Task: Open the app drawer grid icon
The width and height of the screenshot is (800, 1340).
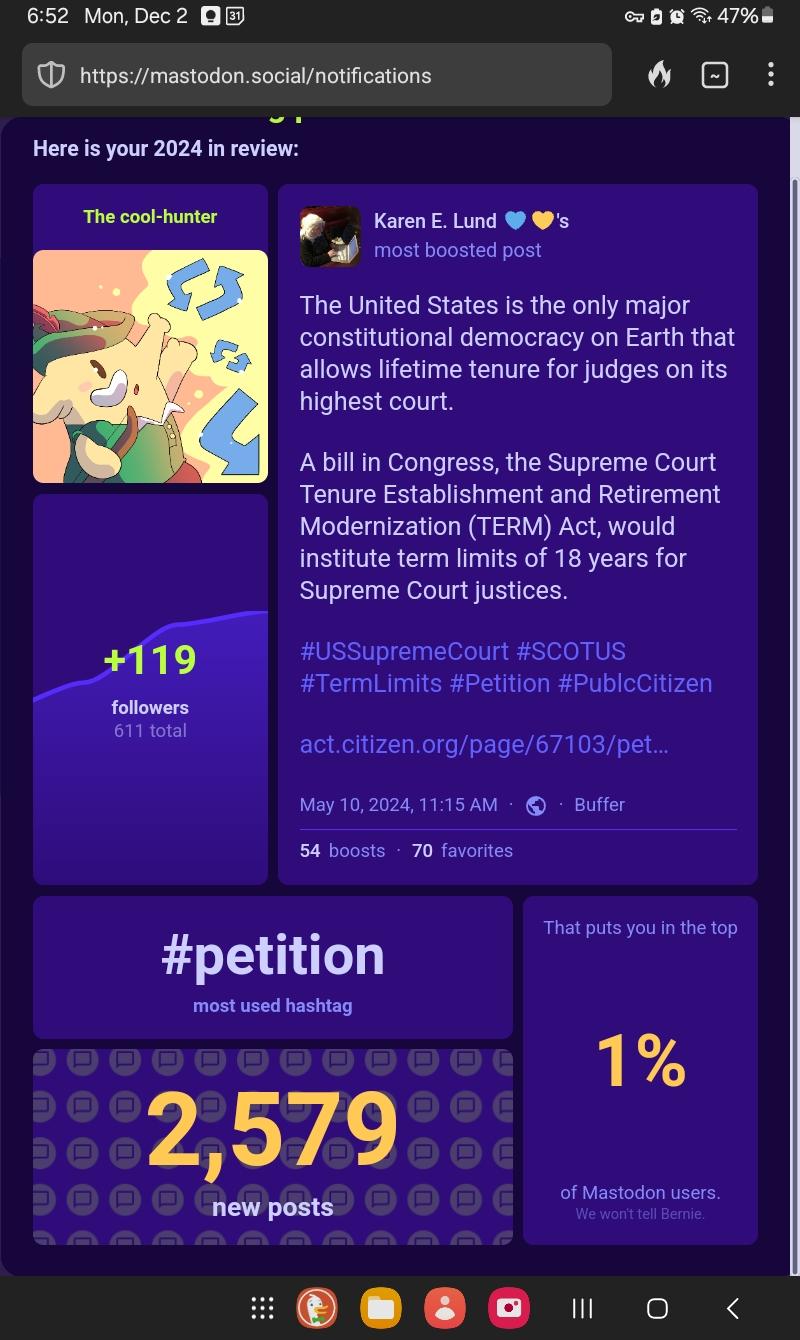Action: [x=262, y=1308]
